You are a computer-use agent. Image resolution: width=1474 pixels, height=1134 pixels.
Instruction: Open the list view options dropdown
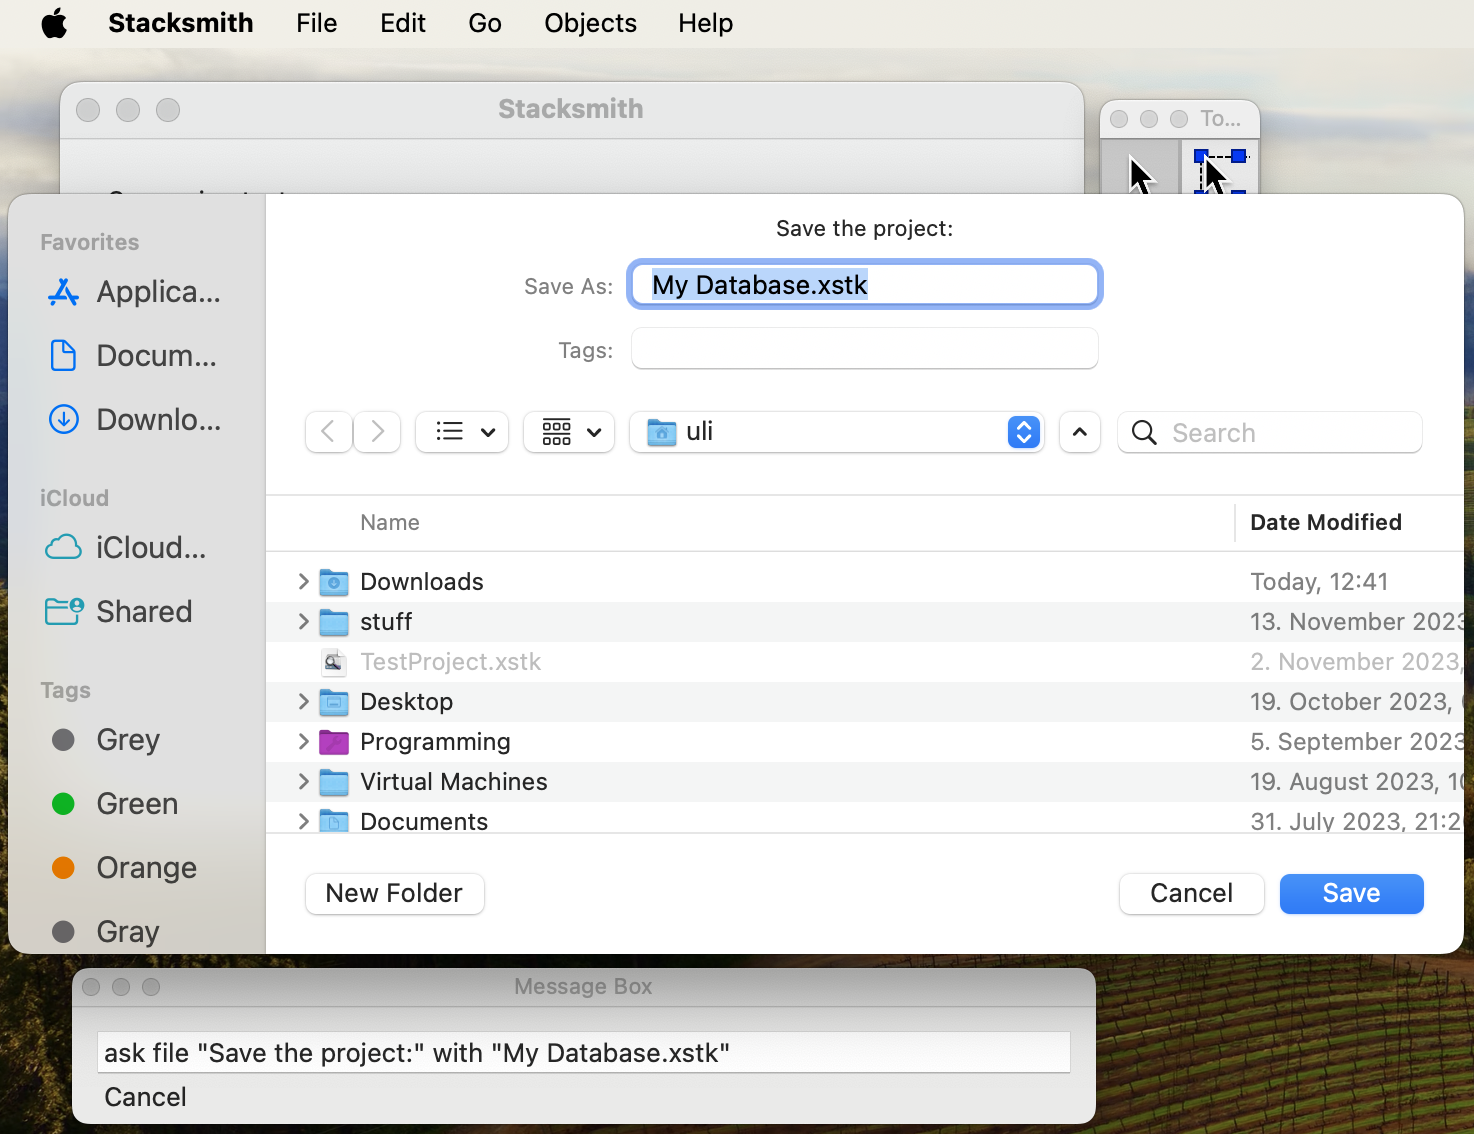[x=462, y=432]
